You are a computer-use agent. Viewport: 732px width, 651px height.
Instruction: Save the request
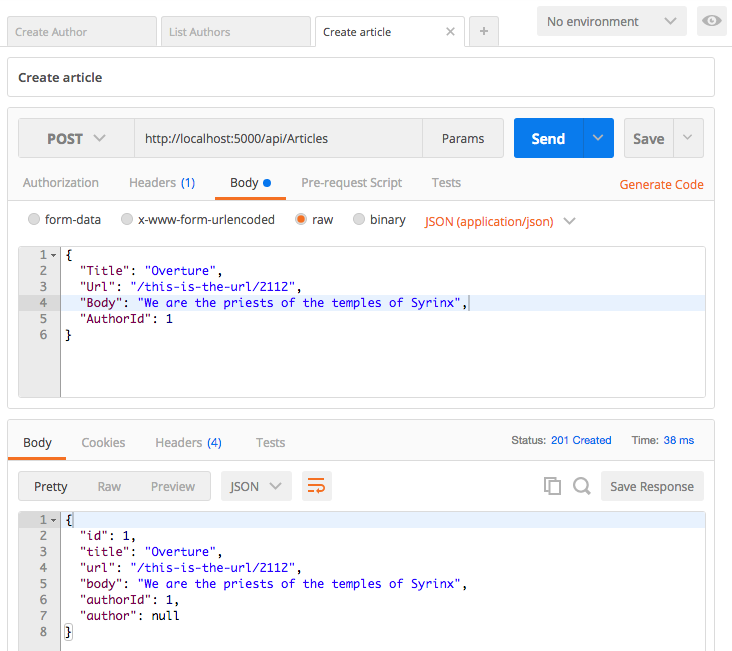[x=648, y=138]
